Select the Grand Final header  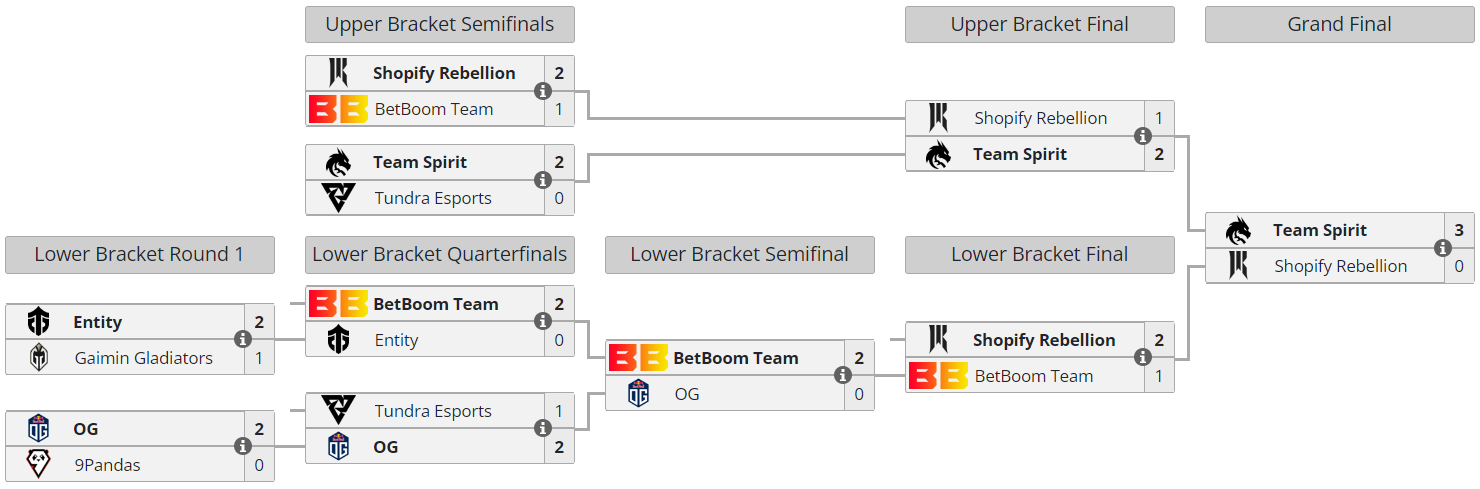1339,25
